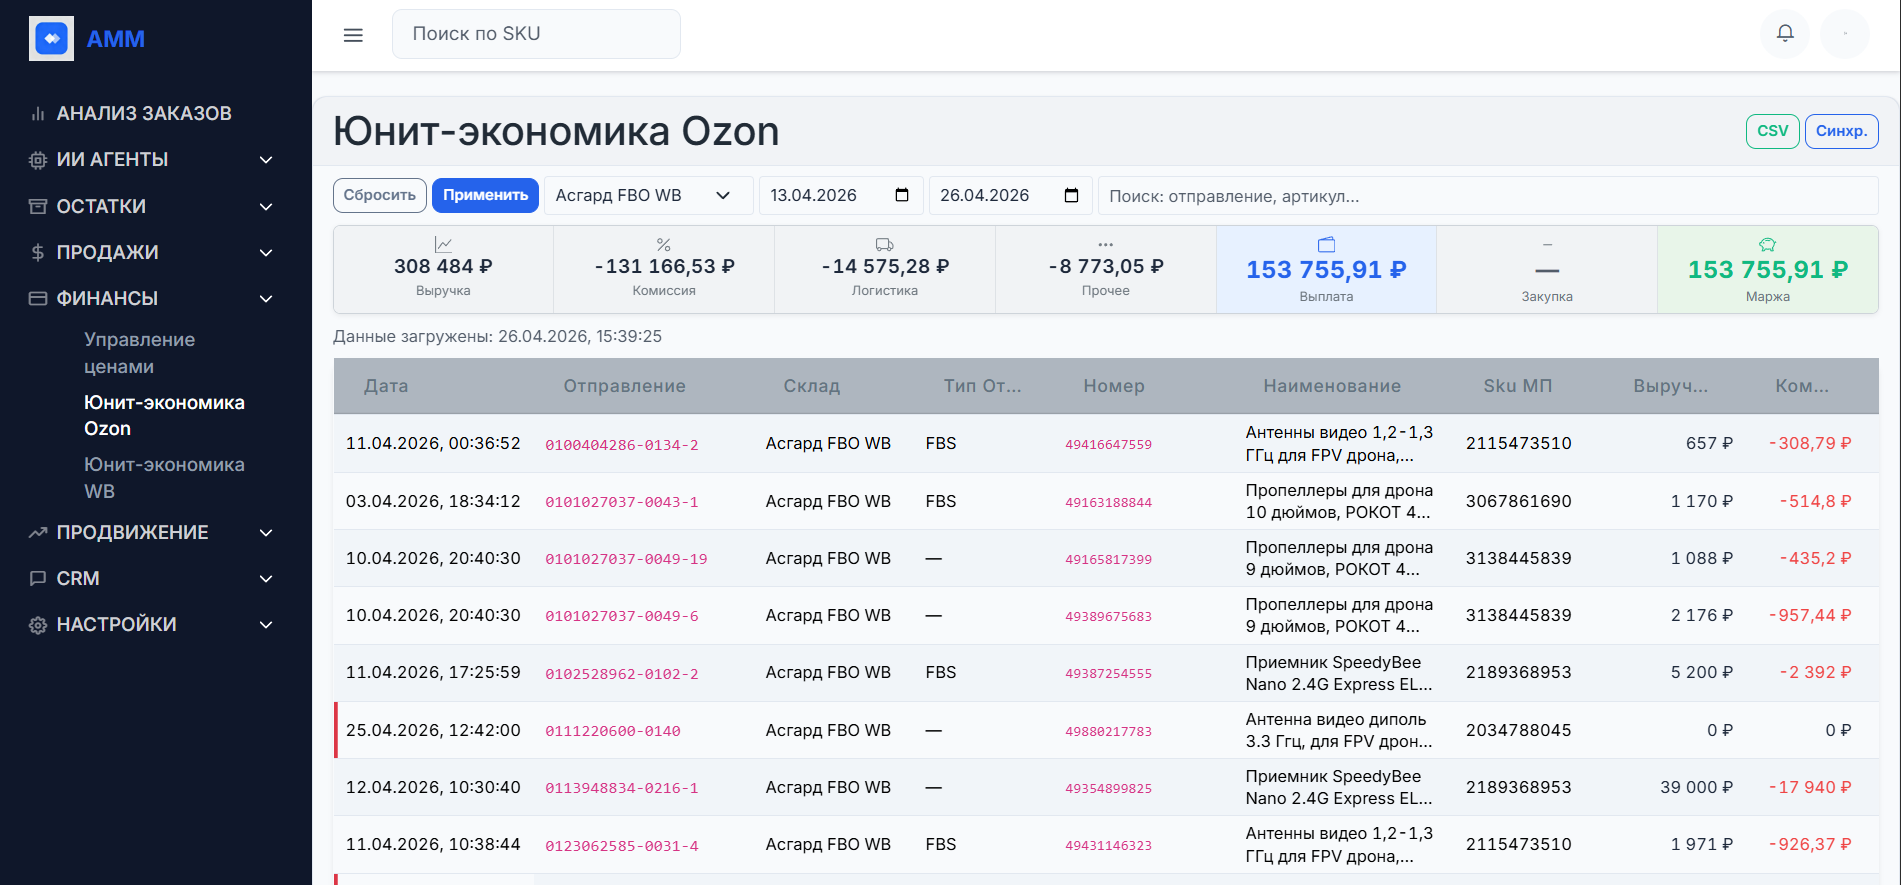Image resolution: width=1901 pixels, height=885 pixels.
Task: Expand the CRM menu chevron
Action: point(266,578)
